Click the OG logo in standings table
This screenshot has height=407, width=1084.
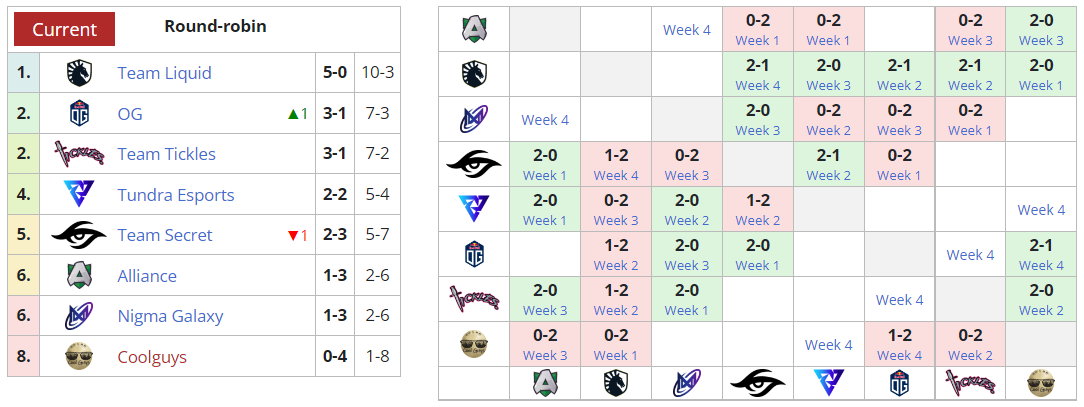point(78,114)
